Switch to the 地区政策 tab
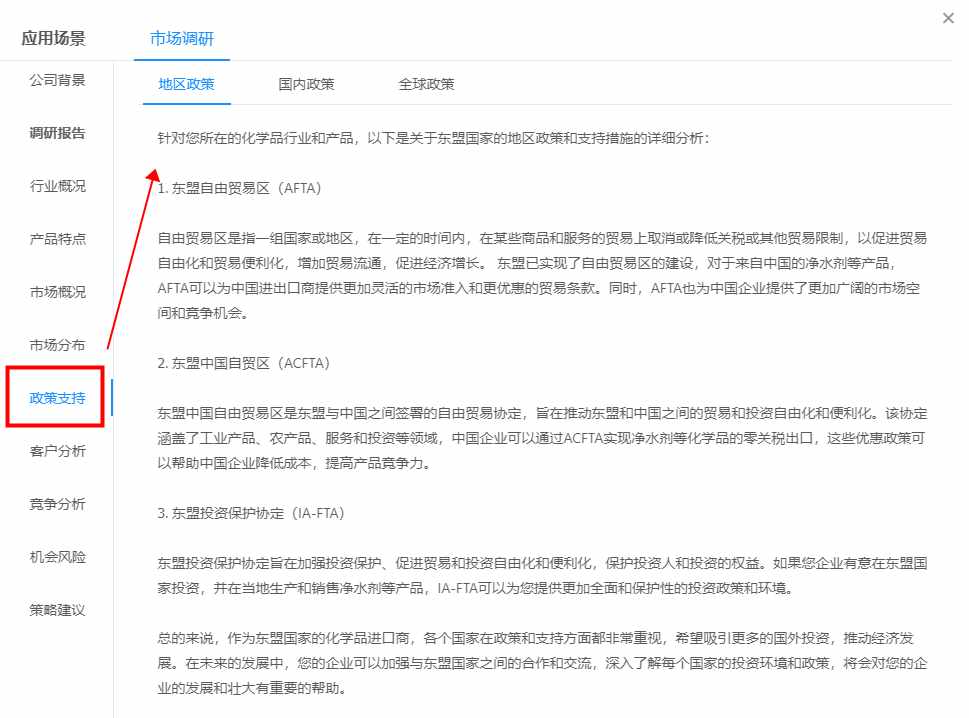Viewport: 969px width, 718px height. (186, 84)
